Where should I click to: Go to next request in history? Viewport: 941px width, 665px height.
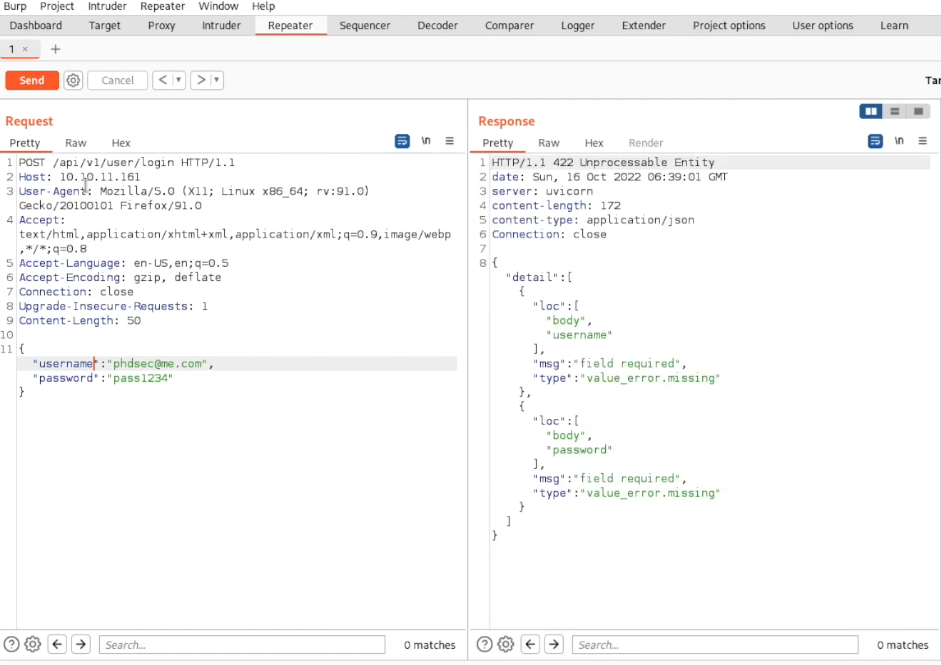201,80
